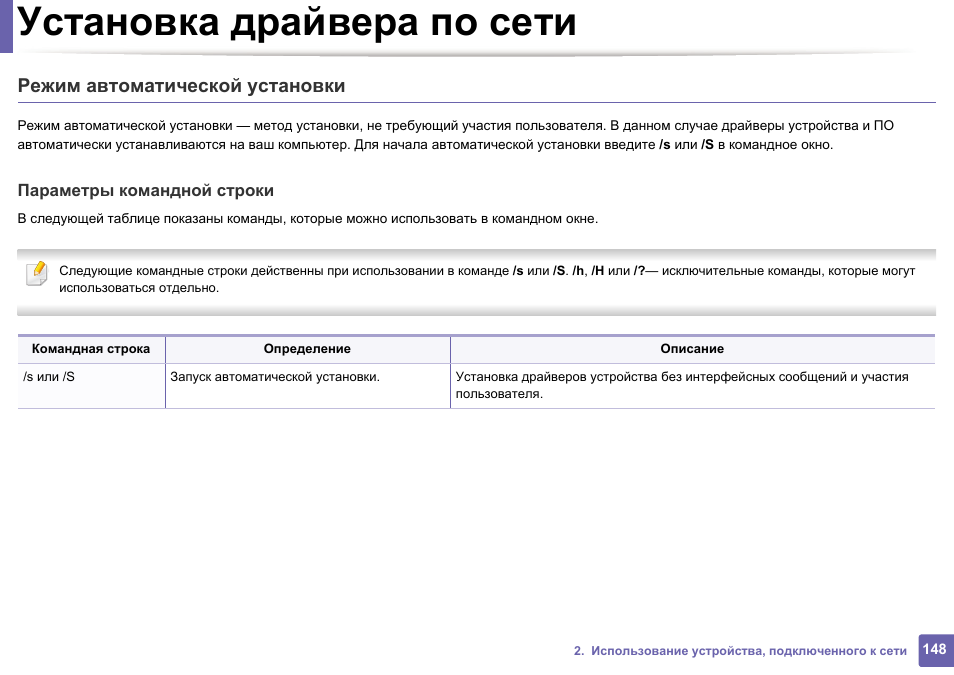Click subheading 'Параметры командной строки'

145,191
